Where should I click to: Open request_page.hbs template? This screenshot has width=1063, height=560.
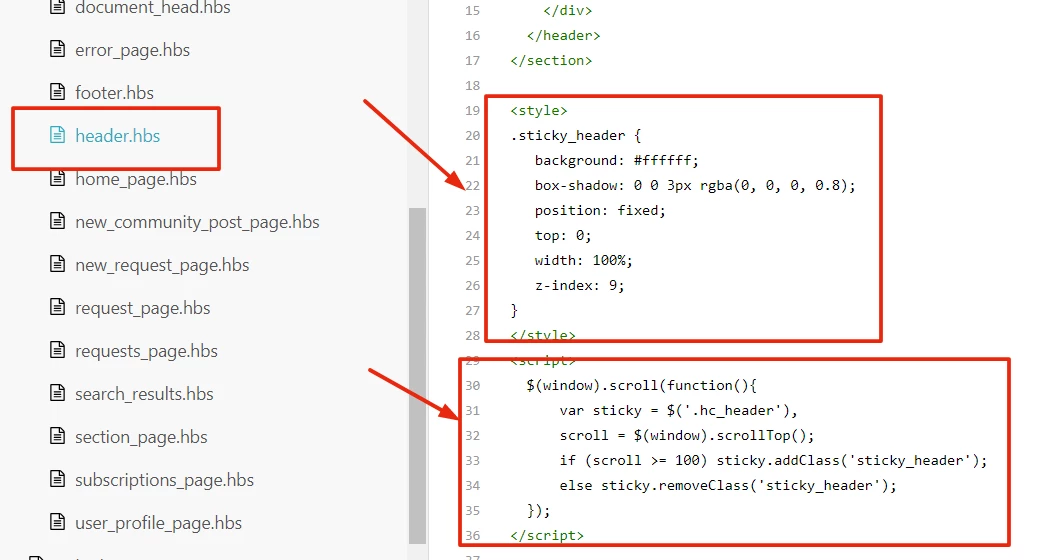(x=142, y=308)
